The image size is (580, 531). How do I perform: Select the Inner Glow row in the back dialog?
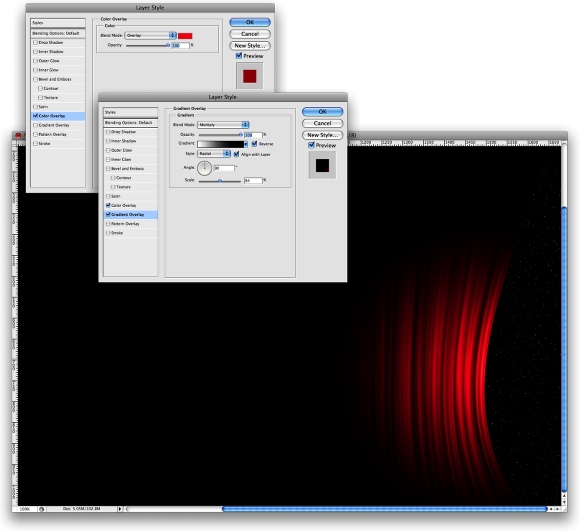point(58,70)
